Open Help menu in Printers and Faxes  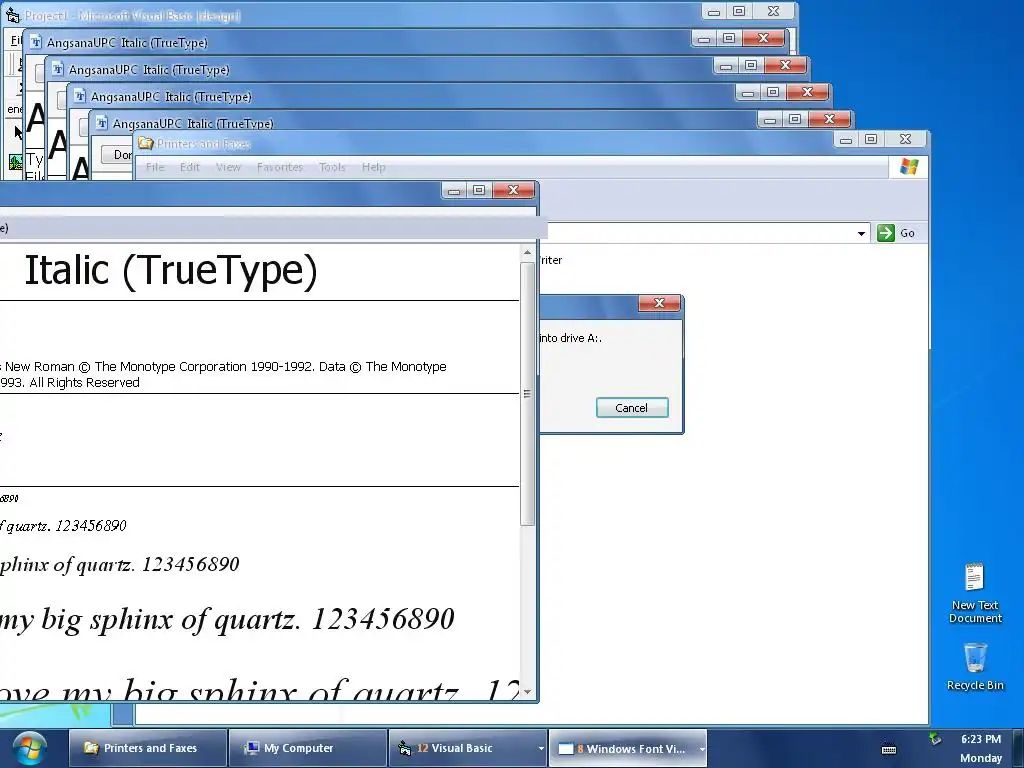click(x=374, y=167)
